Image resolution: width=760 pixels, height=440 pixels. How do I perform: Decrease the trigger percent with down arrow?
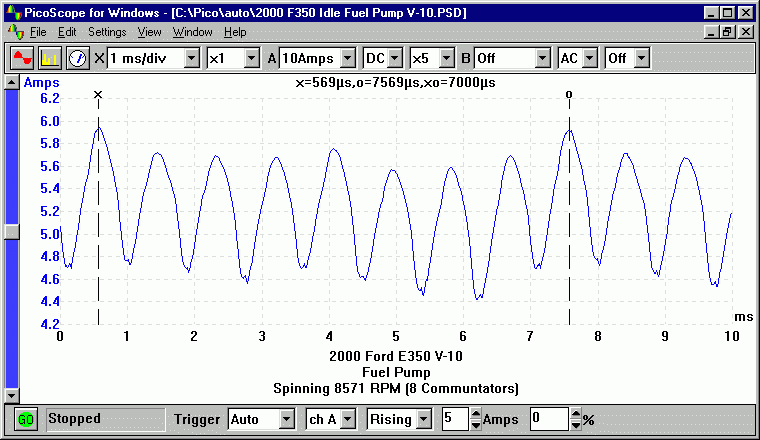point(576,424)
